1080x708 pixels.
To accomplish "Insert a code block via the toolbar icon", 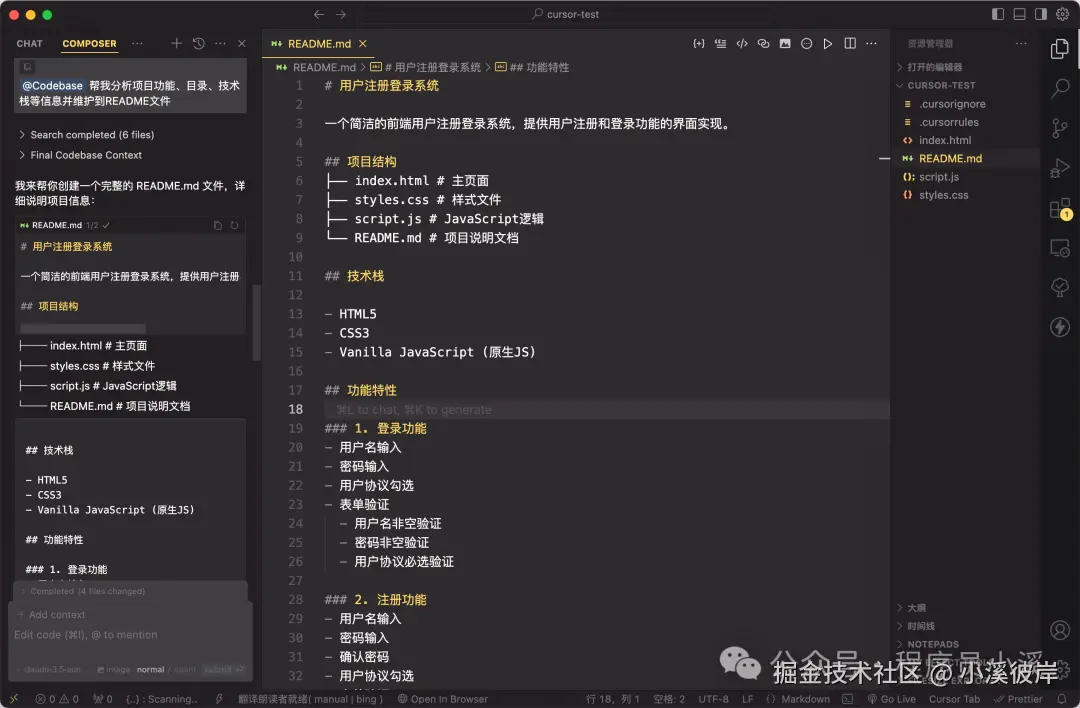I will 742,44.
